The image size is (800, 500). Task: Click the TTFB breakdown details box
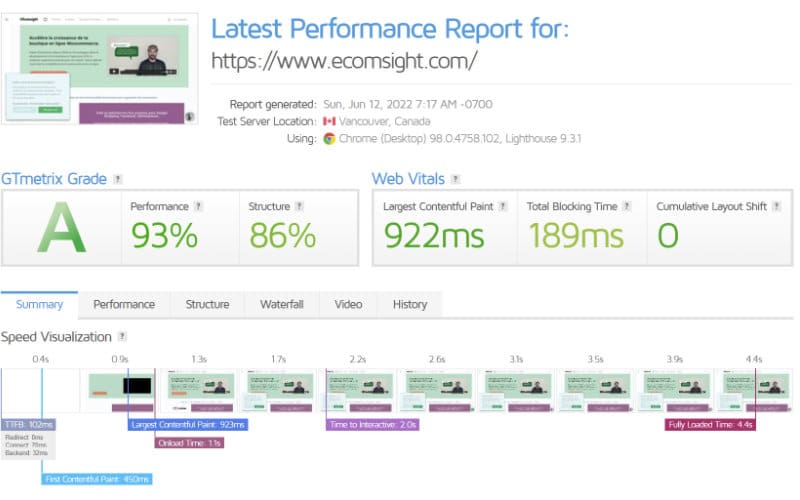tap(28, 445)
